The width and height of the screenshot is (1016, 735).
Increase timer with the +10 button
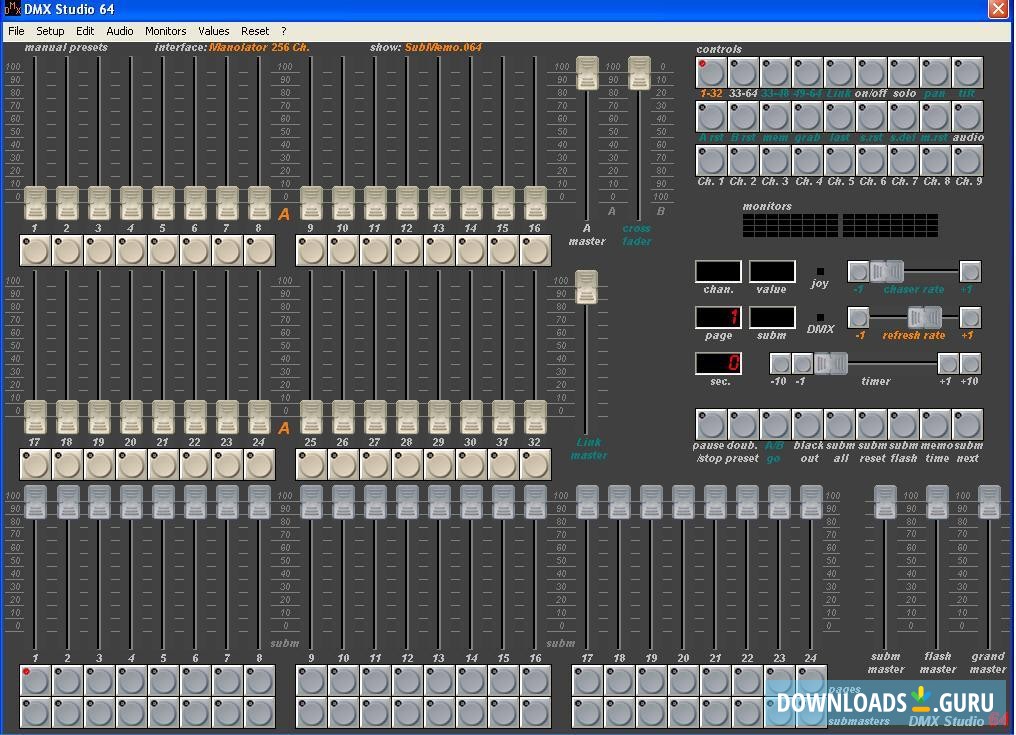[x=970, y=363]
